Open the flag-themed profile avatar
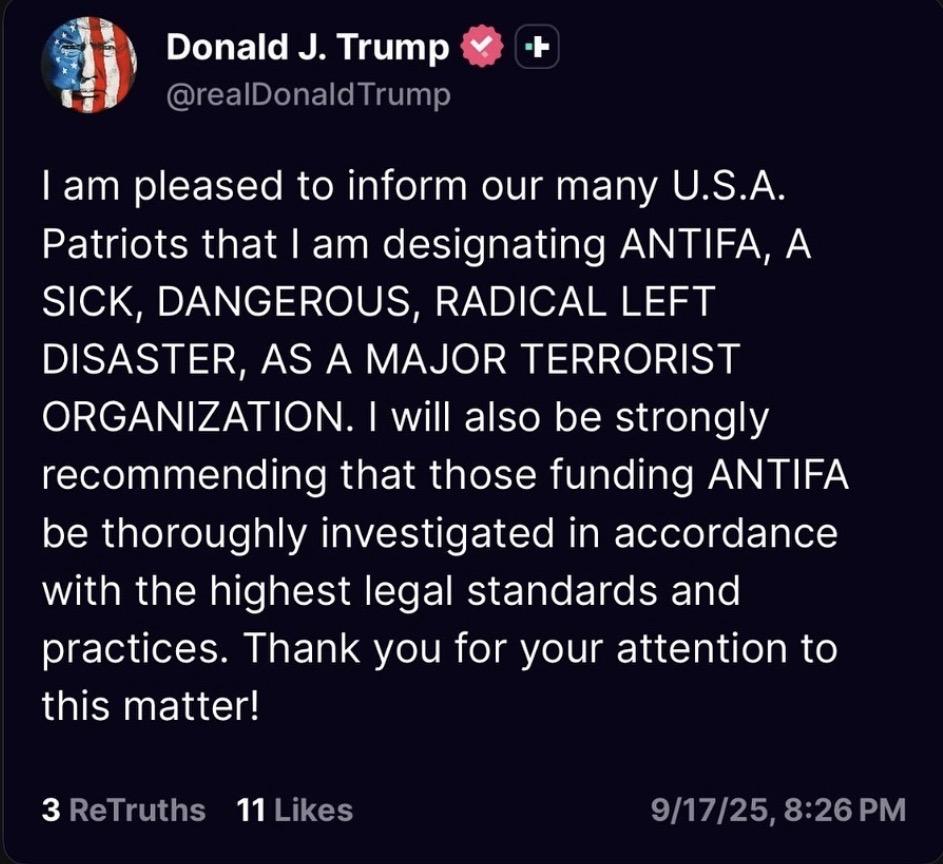 89,64
